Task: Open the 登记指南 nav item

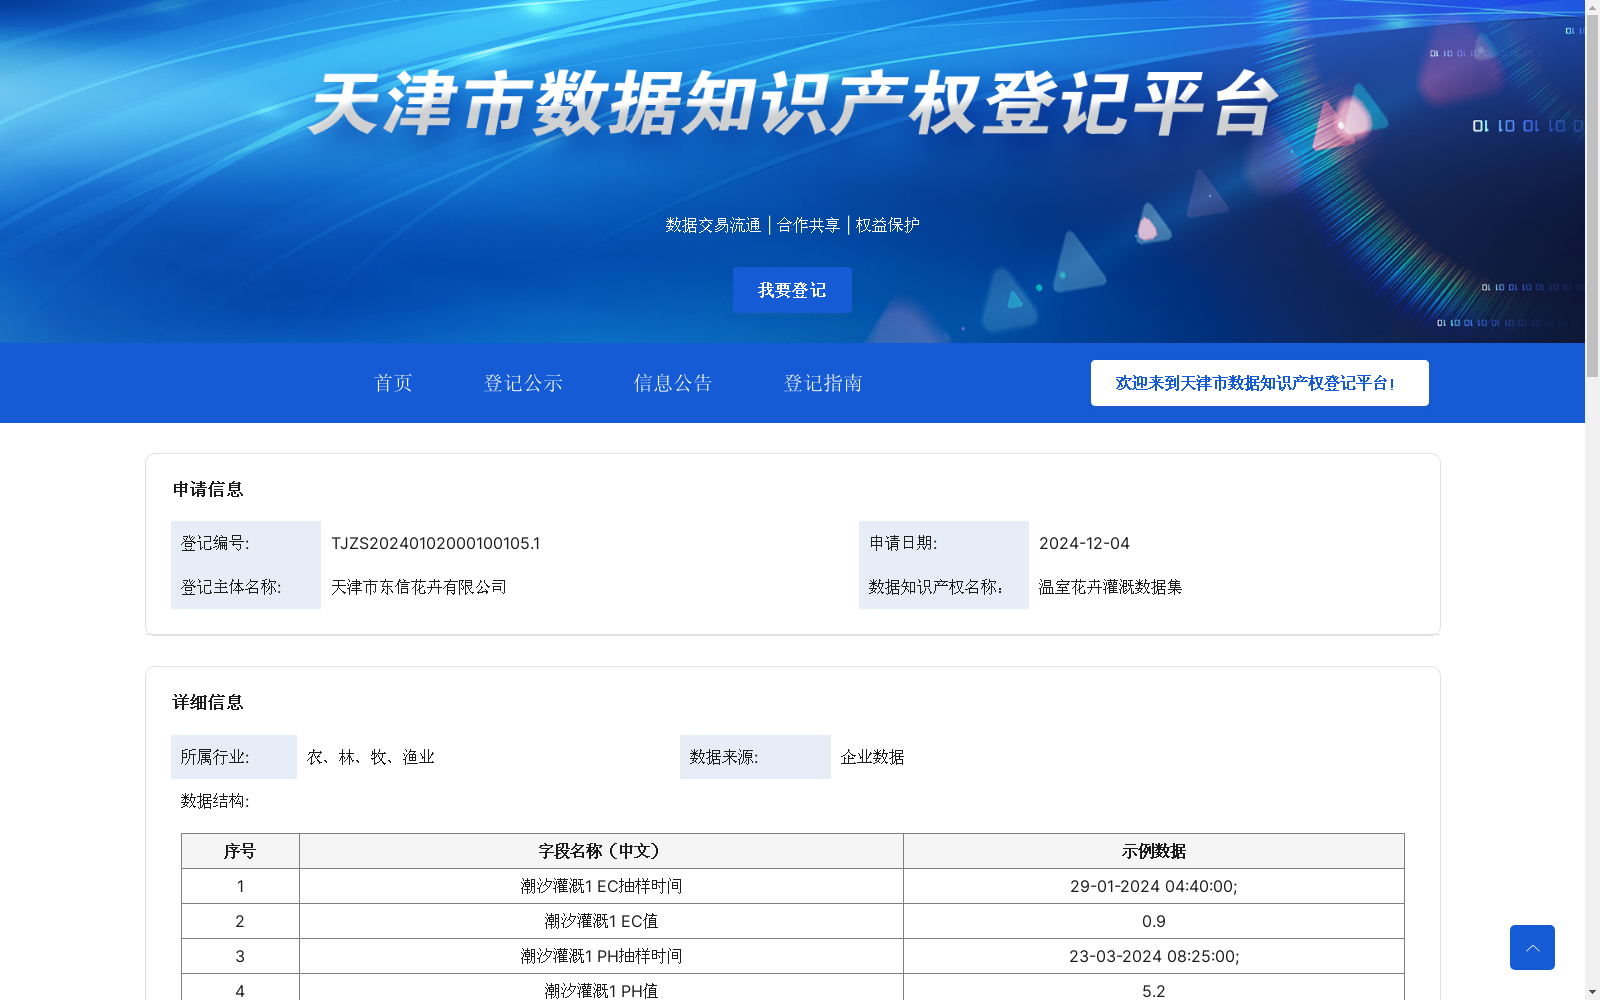Action: 823,383
